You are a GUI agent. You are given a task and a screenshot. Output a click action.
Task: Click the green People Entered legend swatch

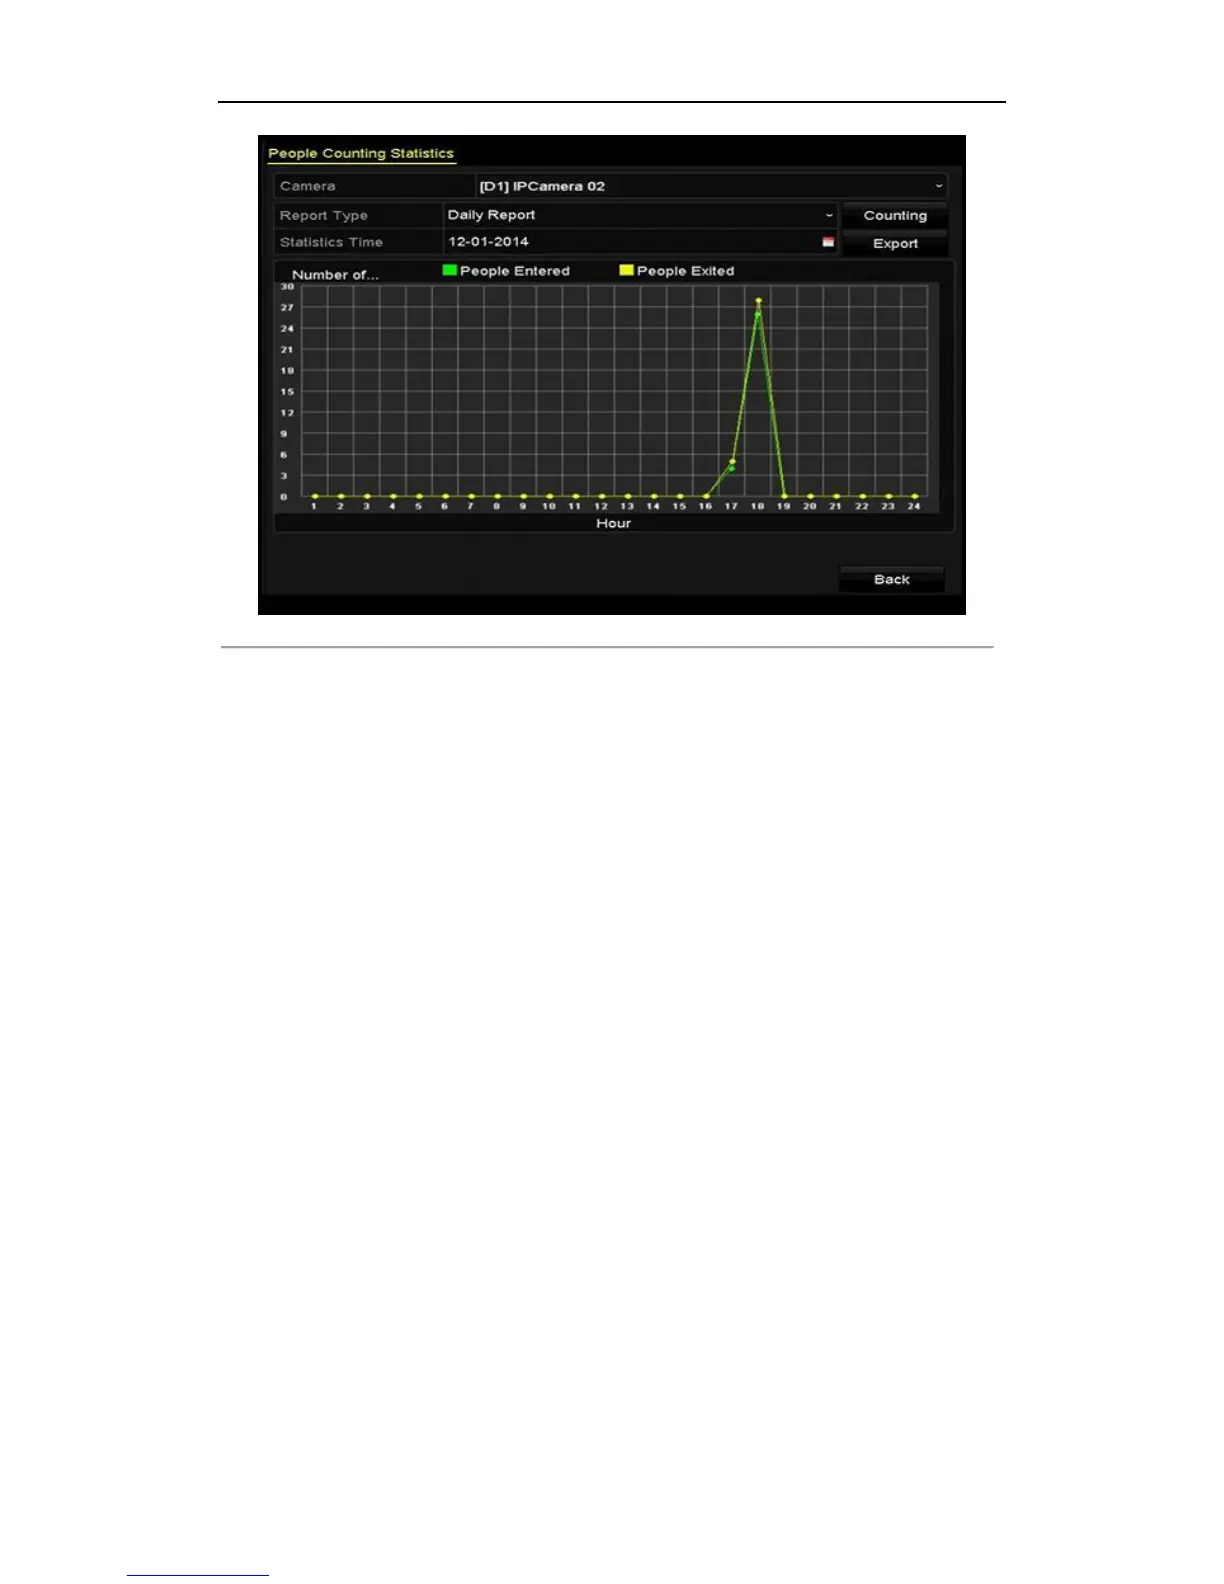click(450, 270)
